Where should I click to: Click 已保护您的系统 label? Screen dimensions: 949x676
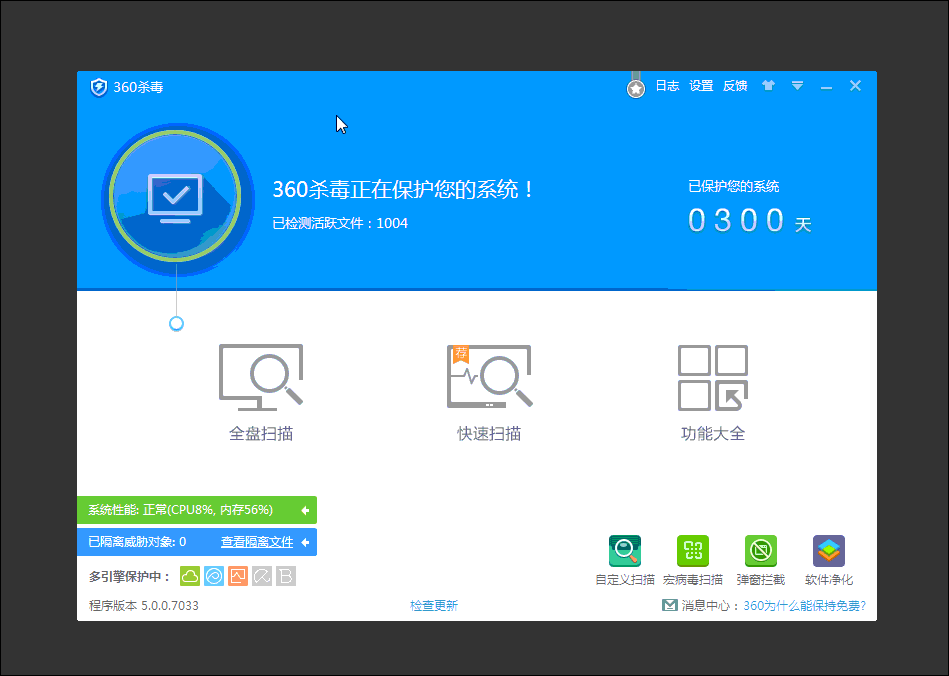(734, 186)
